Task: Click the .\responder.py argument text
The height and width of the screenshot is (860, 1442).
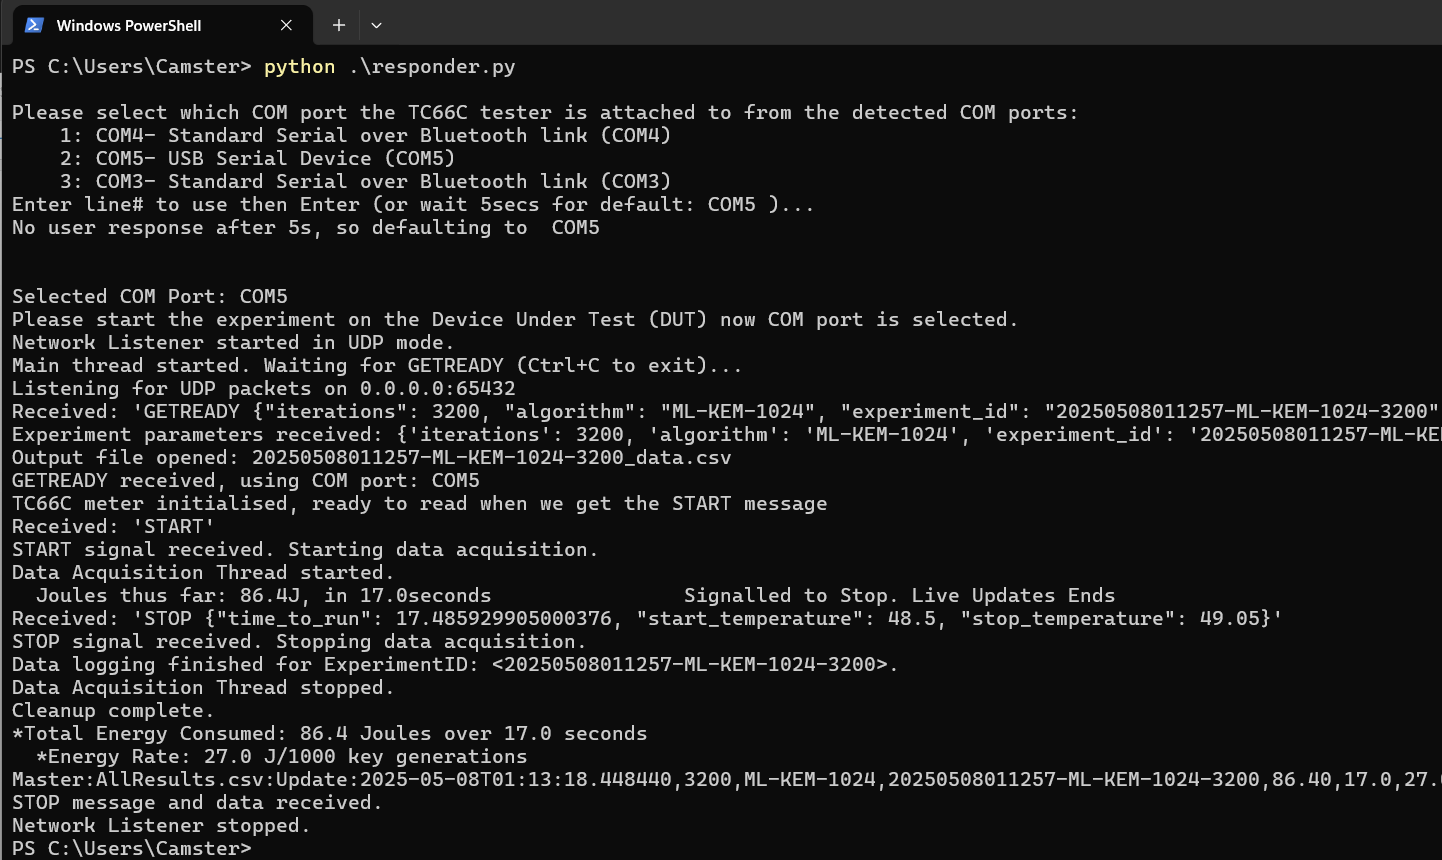Action: [432, 67]
